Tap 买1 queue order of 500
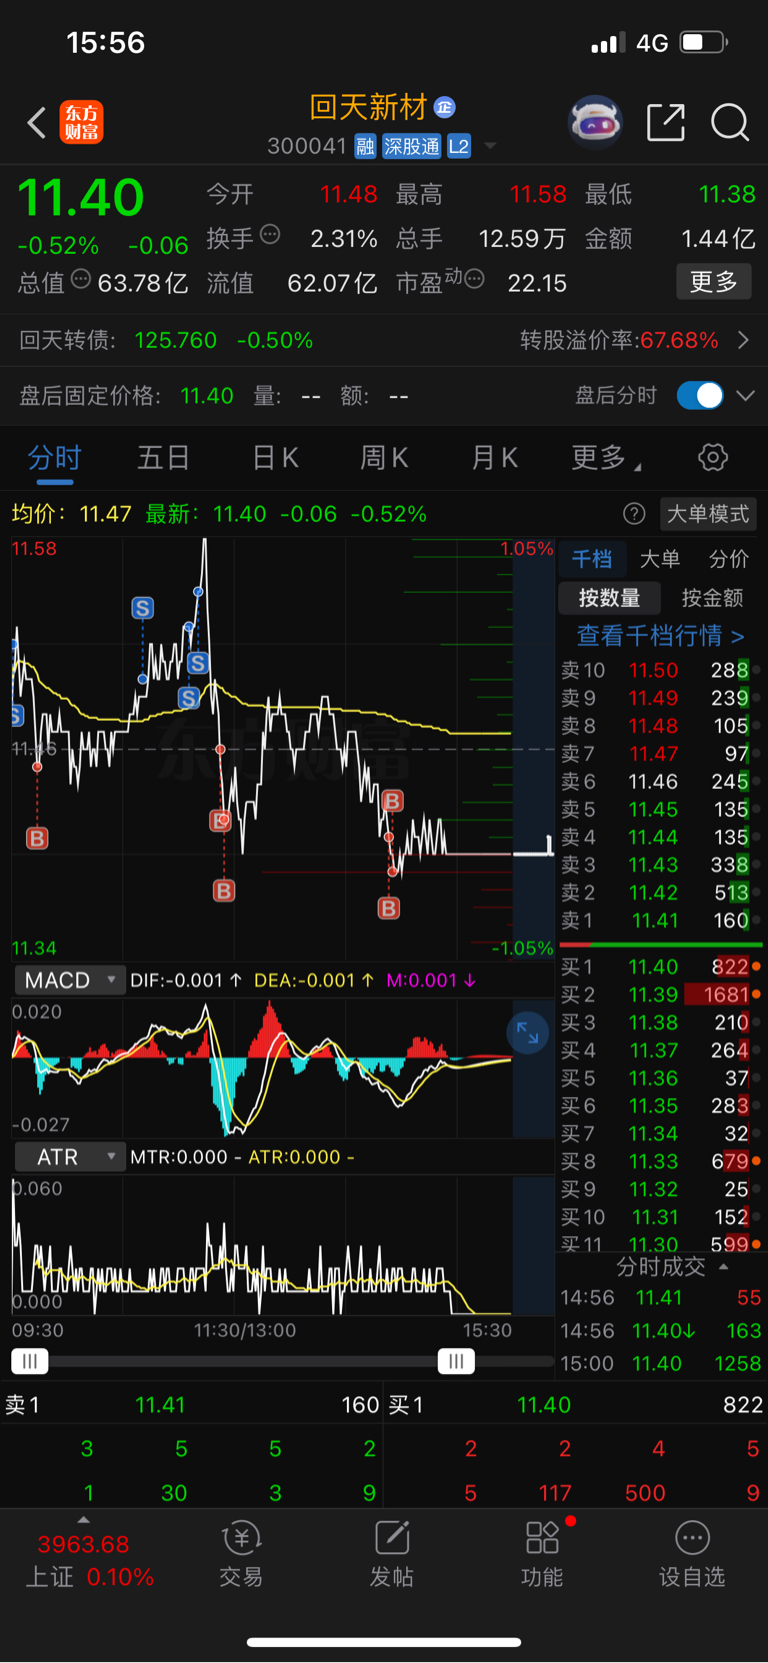Image resolution: width=768 pixels, height=1663 pixels. click(x=645, y=1493)
